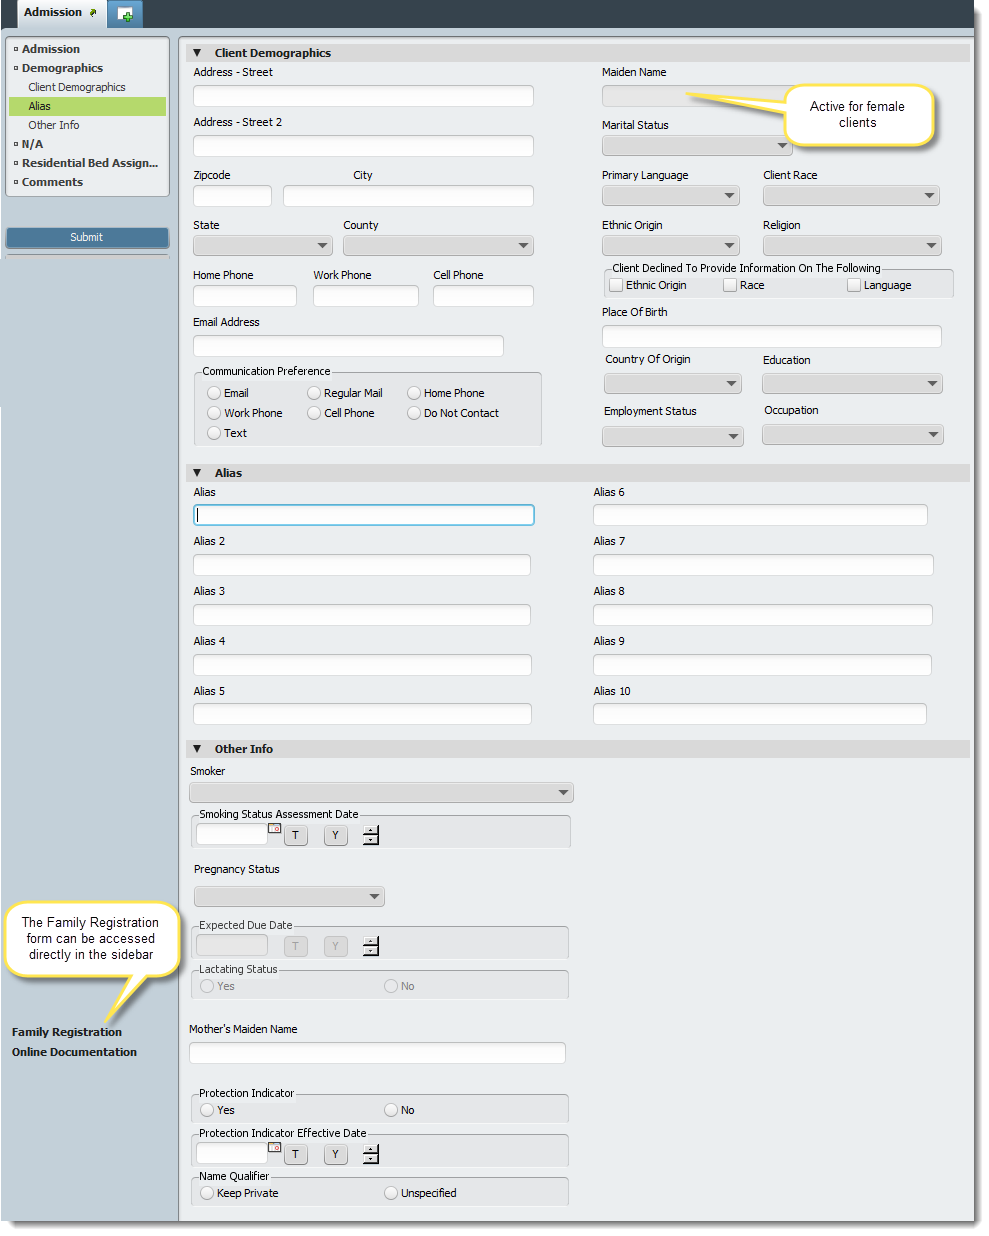Click the Email Address field
Screen dimensions: 989x1236
[348, 346]
